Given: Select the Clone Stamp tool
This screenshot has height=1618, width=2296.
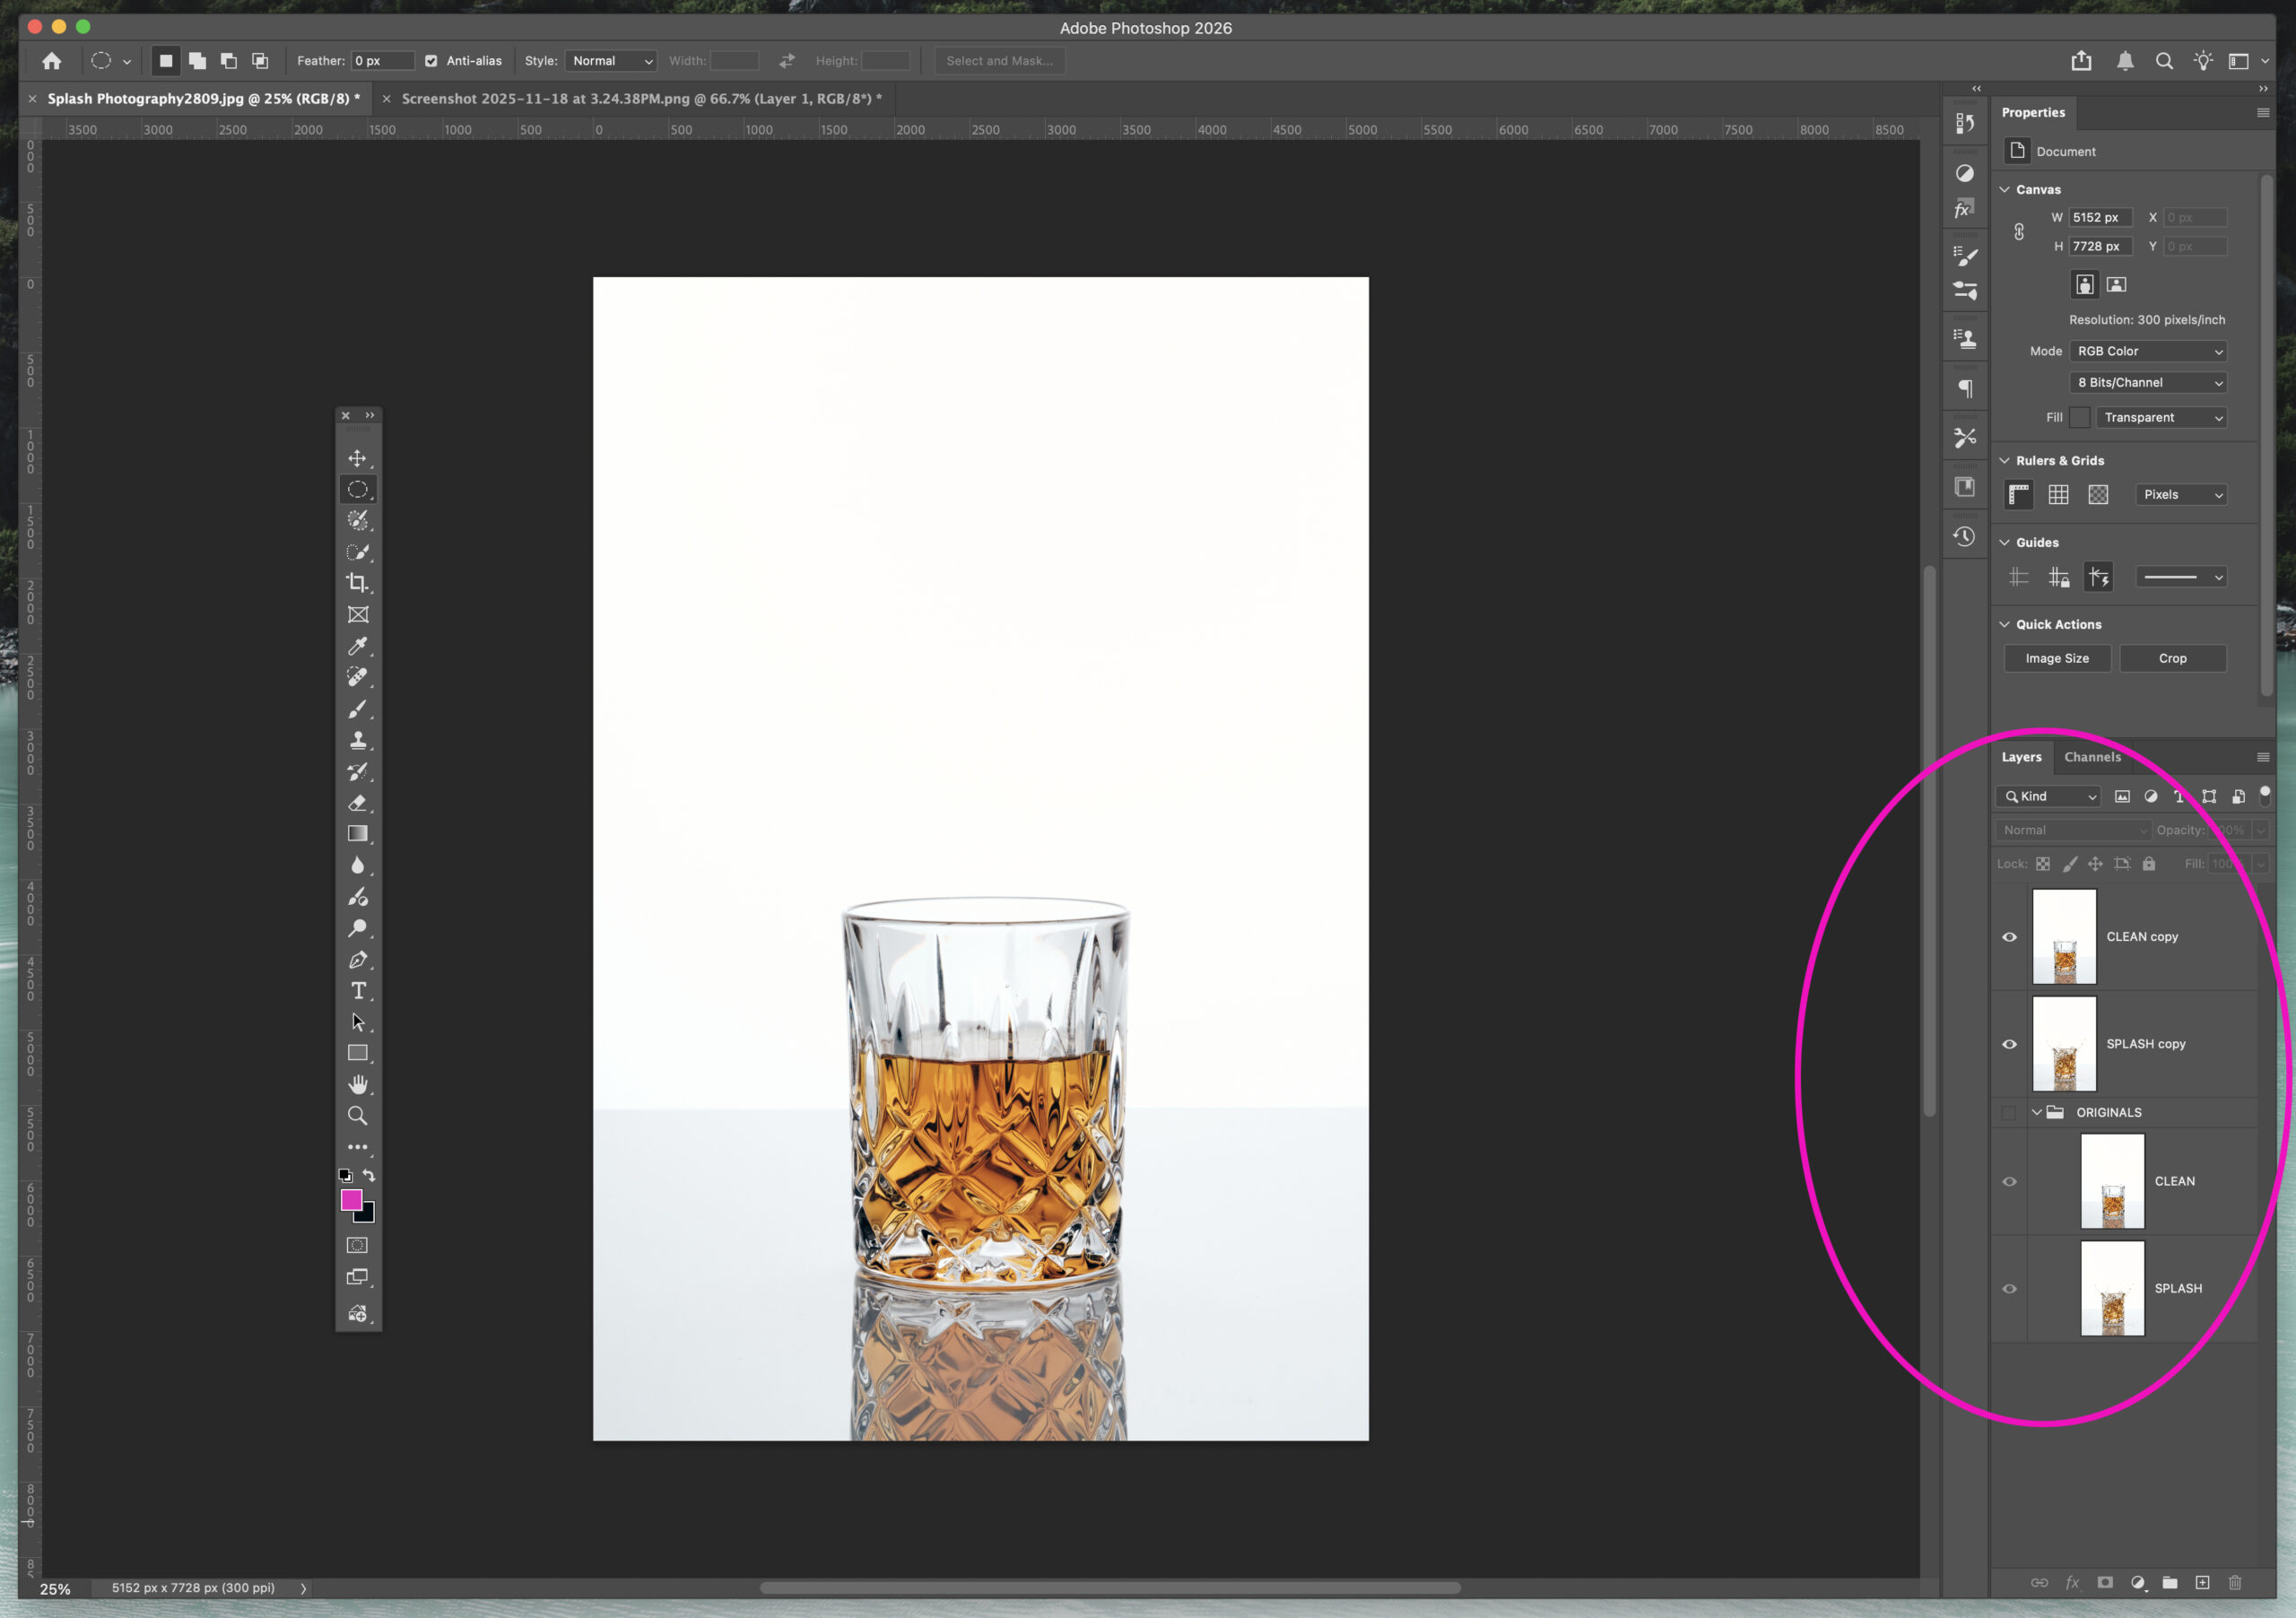Looking at the screenshot, I should tap(358, 740).
